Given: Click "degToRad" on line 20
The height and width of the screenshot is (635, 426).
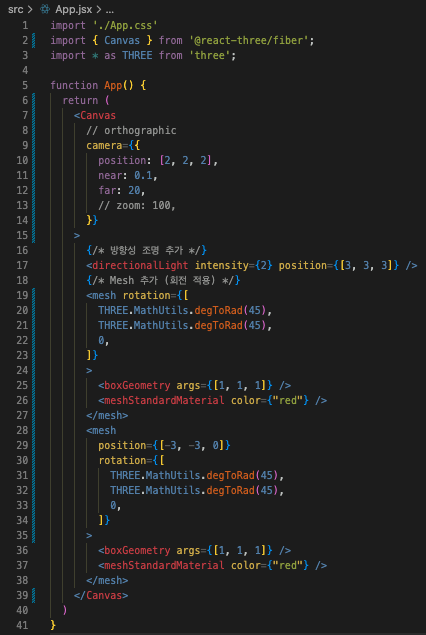Looking at the screenshot, I should click(x=218, y=310).
